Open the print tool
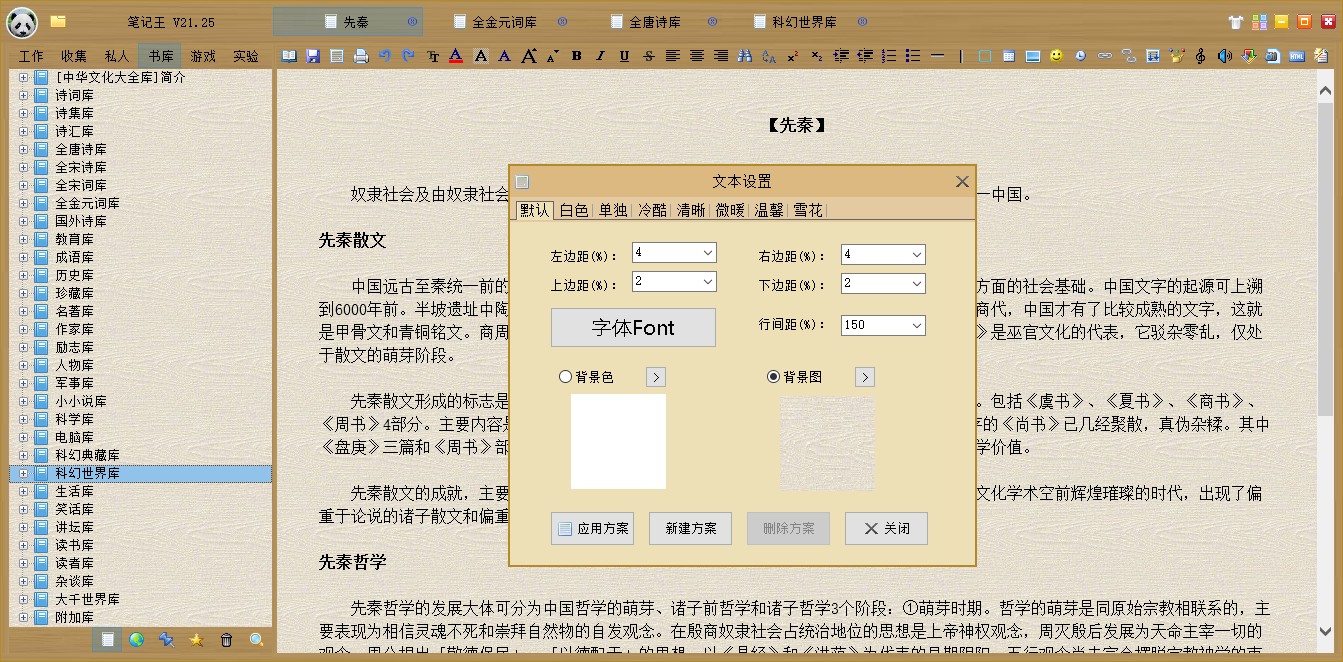Image resolution: width=1343 pixels, height=662 pixels. tap(358, 57)
